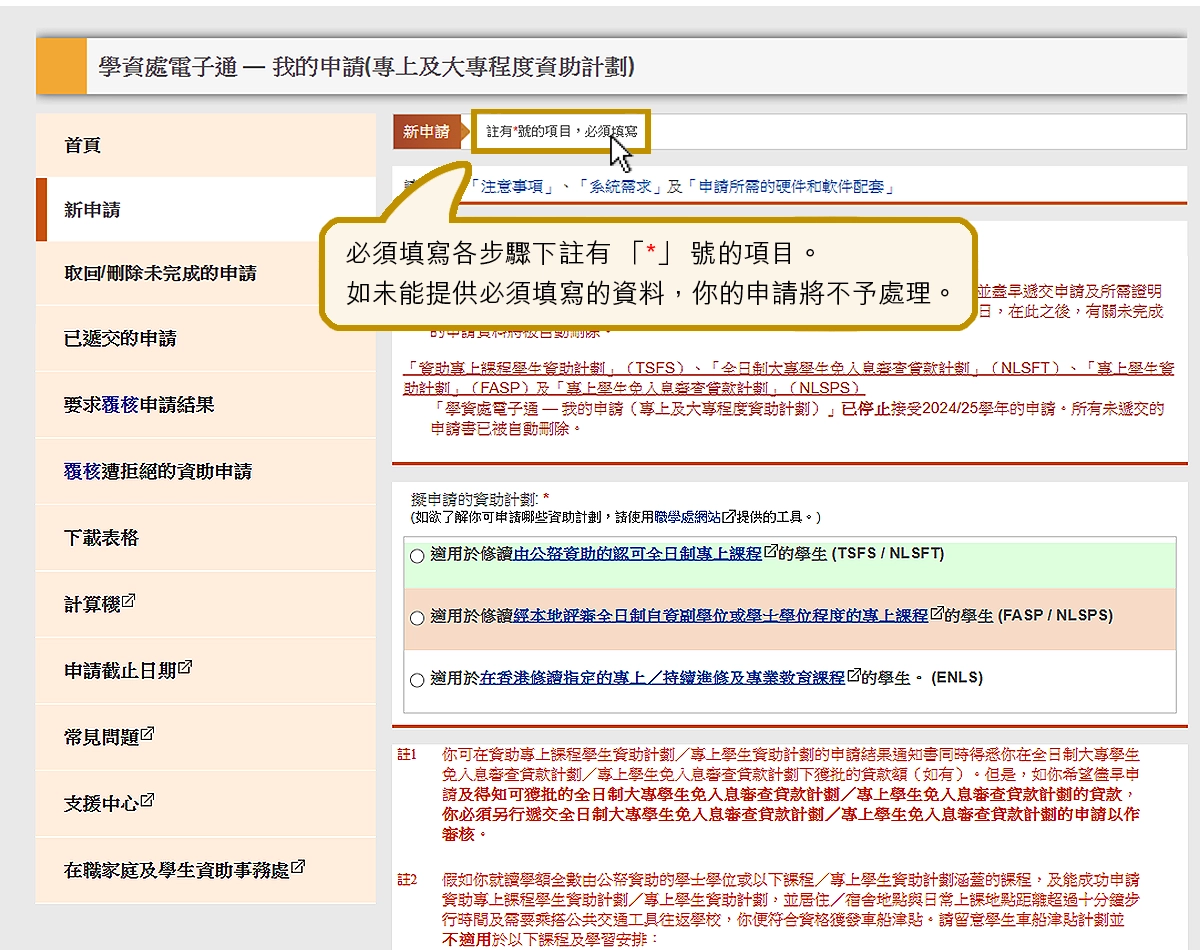Screen dimensions: 1200x950
Task: Click external link icon beside 在職家庭及學生資助事務處
Action: [x=297, y=867]
